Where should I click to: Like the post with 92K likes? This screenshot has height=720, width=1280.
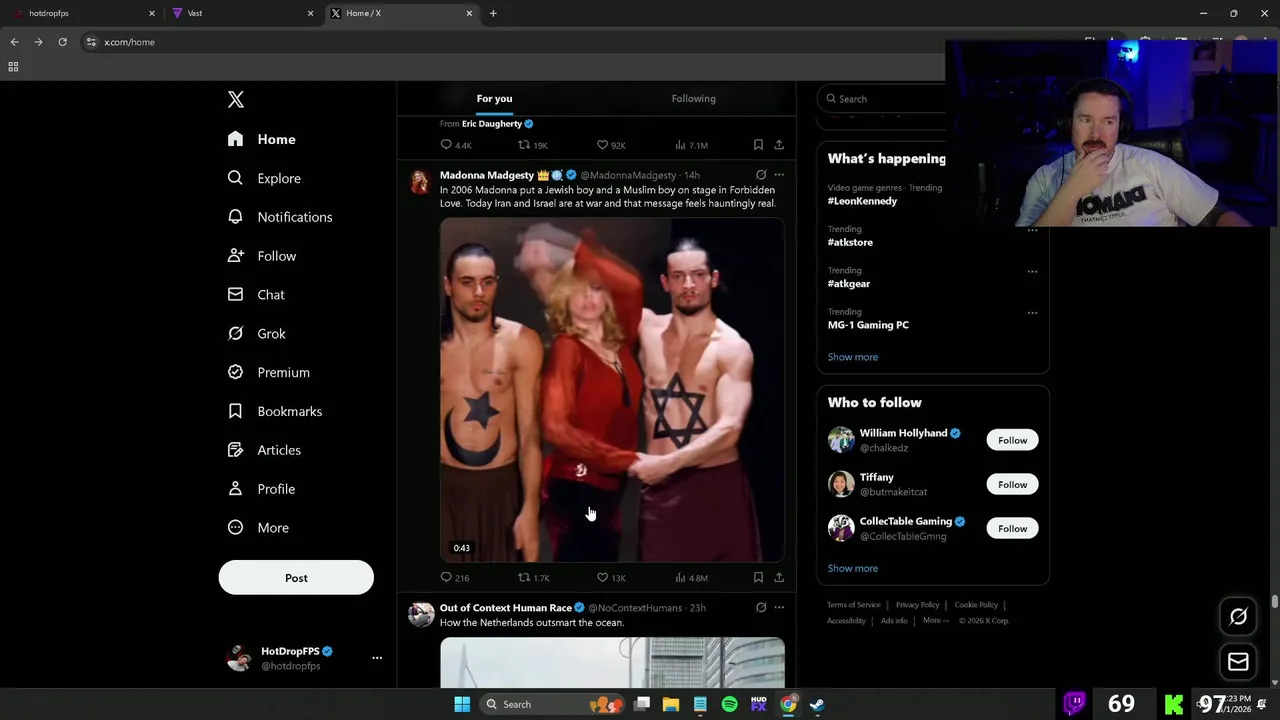click(610, 145)
